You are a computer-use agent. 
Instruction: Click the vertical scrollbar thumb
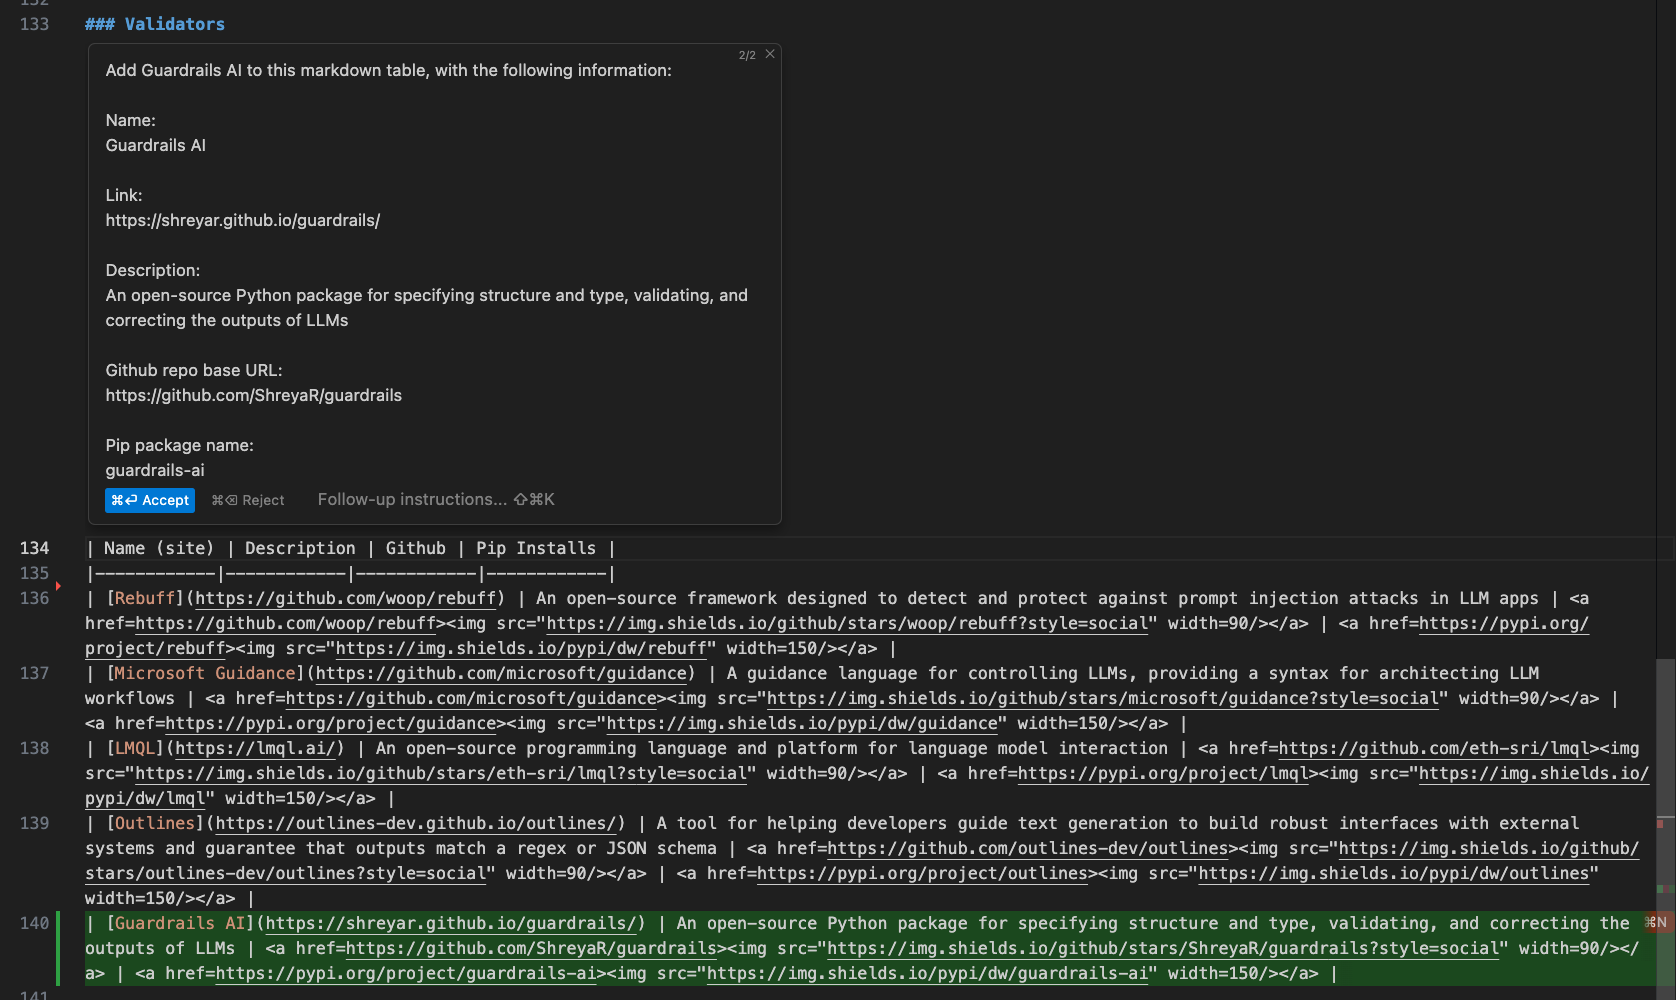coord(1665,760)
